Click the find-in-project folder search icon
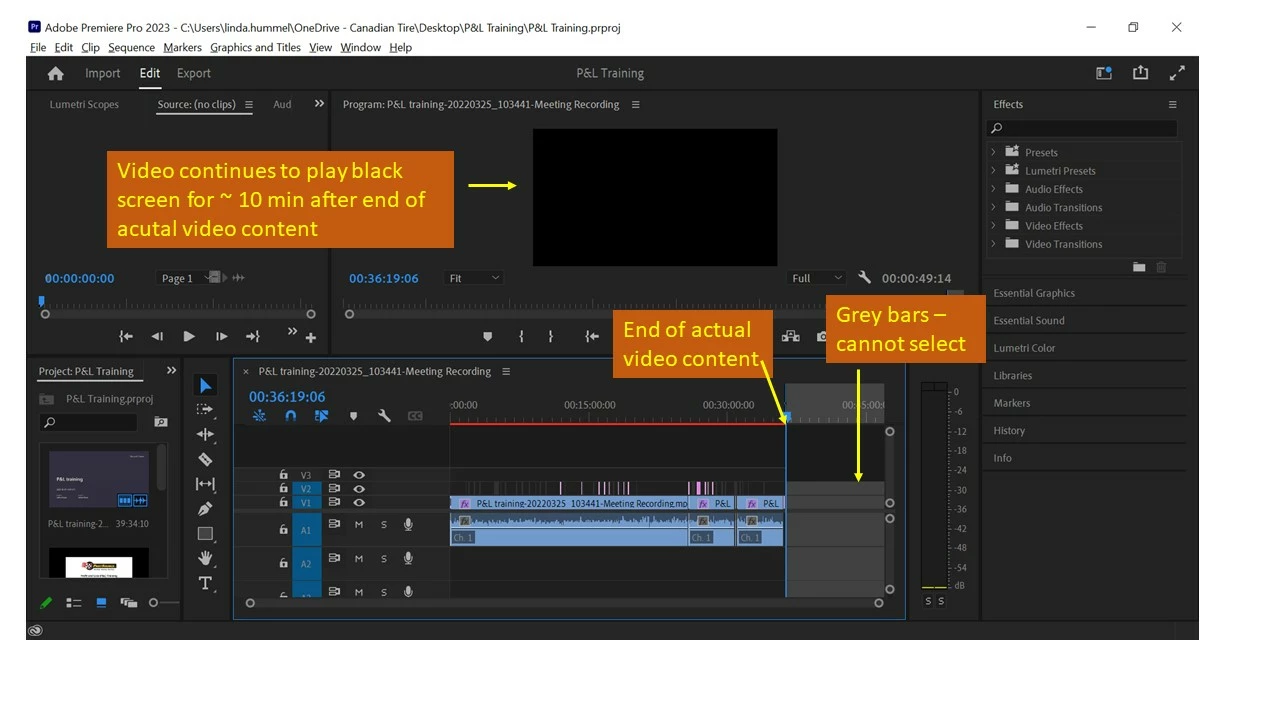This screenshot has height=720, width=1280. (160, 422)
